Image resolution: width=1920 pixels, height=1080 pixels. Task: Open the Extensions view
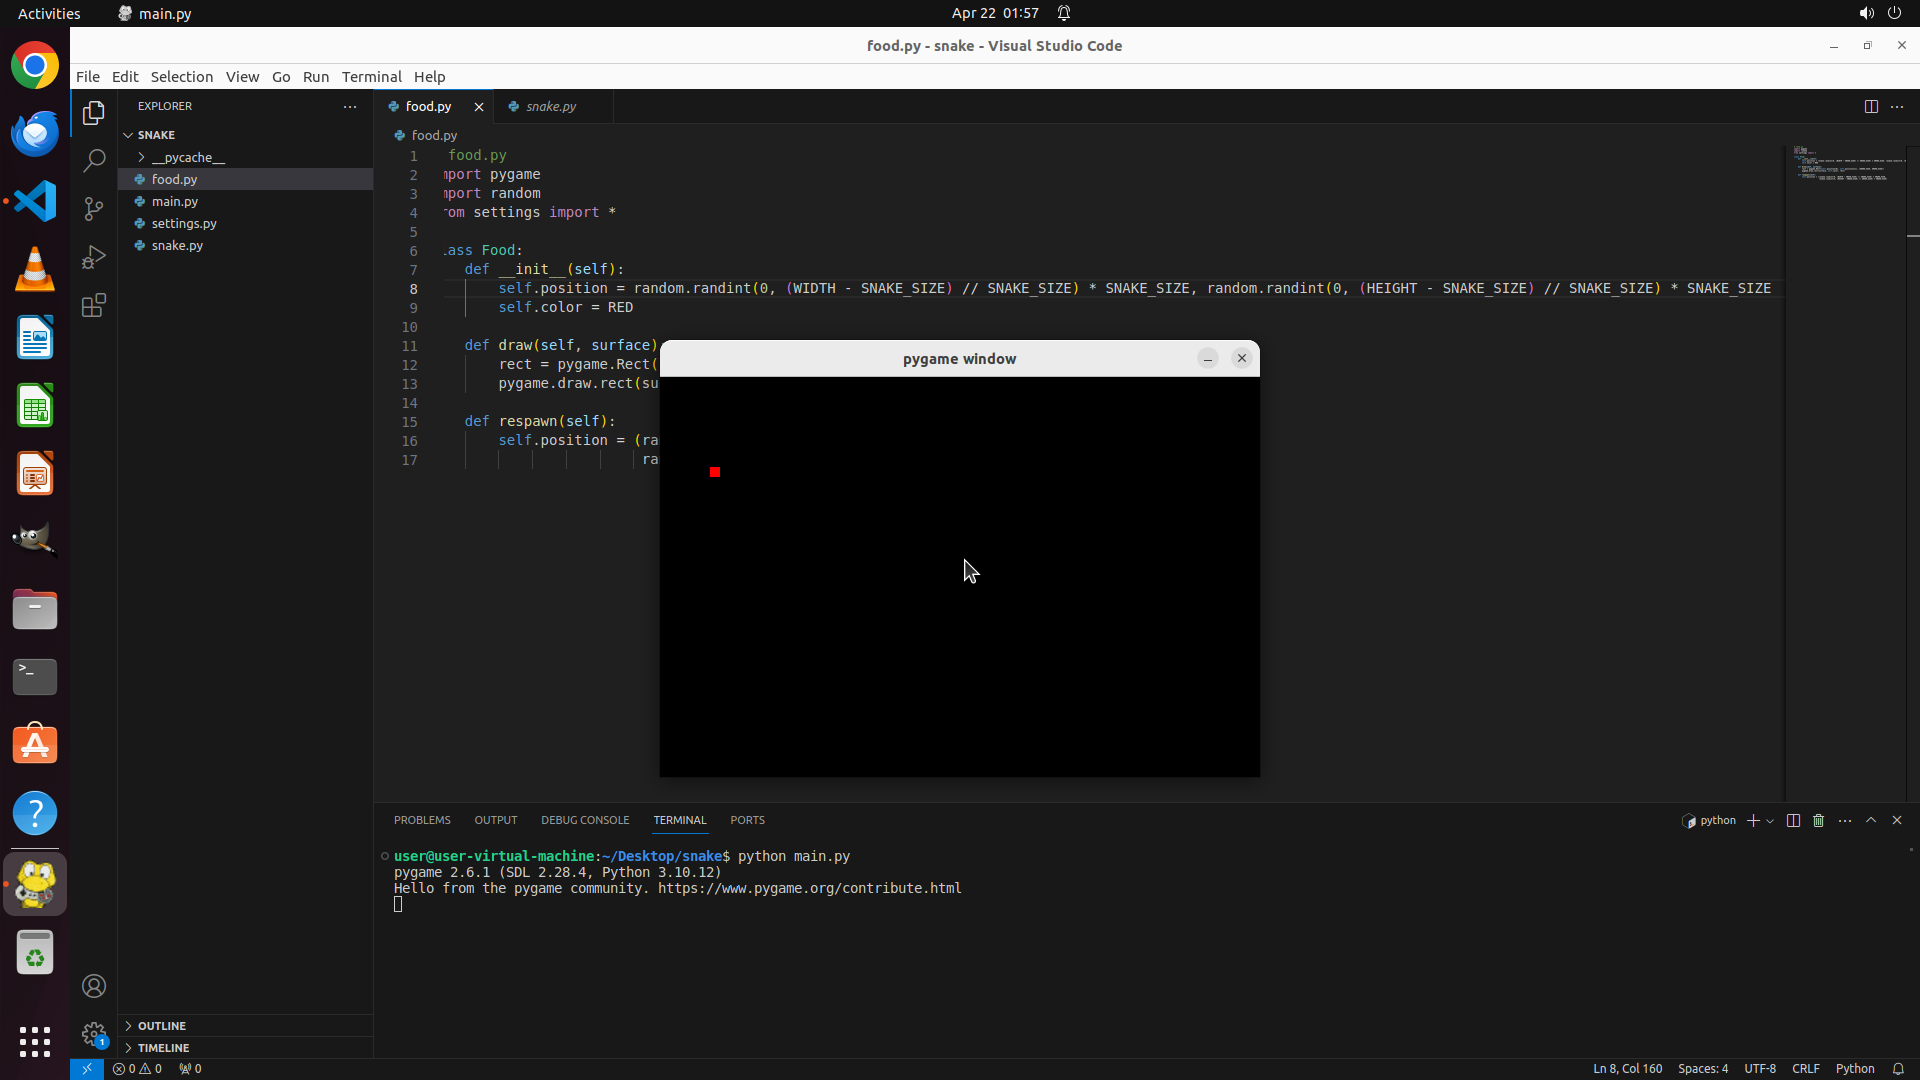94,305
